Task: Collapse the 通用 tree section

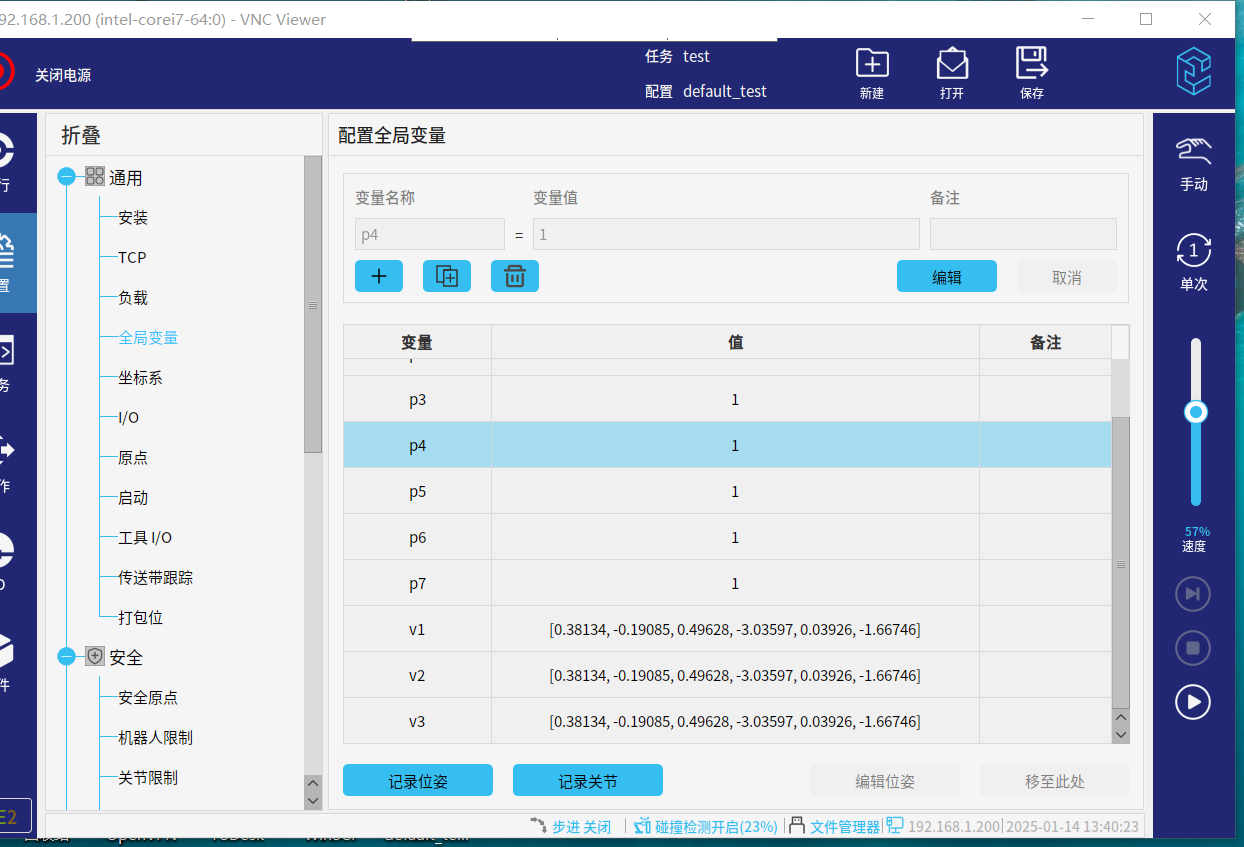Action: pos(67,177)
